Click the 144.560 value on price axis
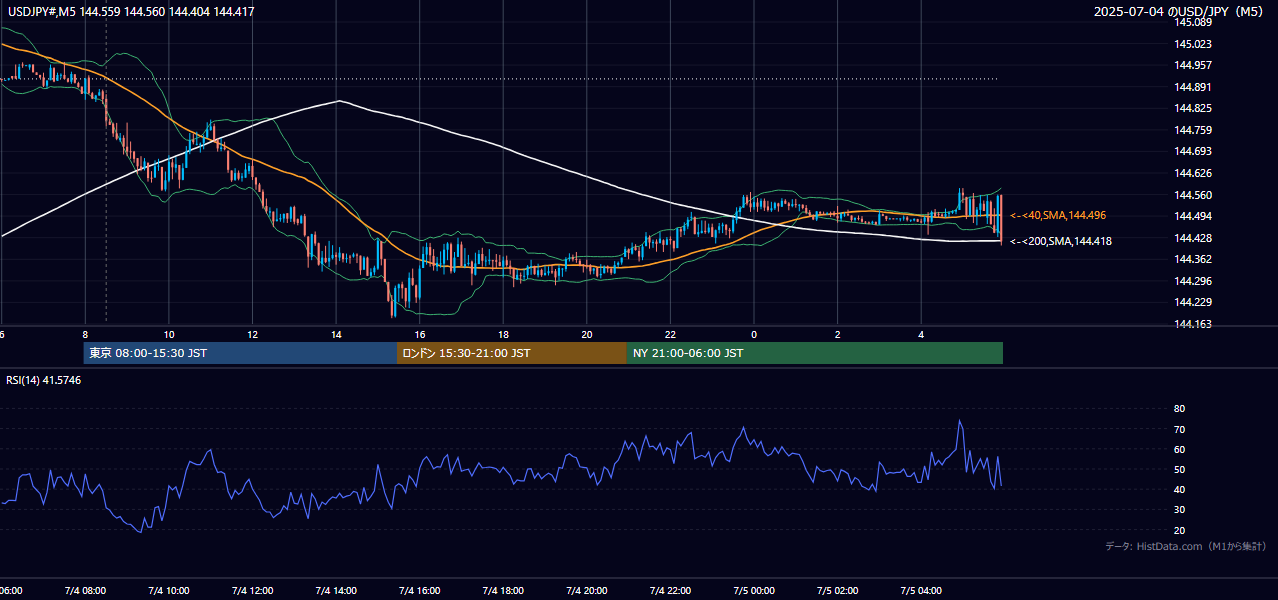Image resolution: width=1278 pixels, height=600 pixels. click(1192, 195)
